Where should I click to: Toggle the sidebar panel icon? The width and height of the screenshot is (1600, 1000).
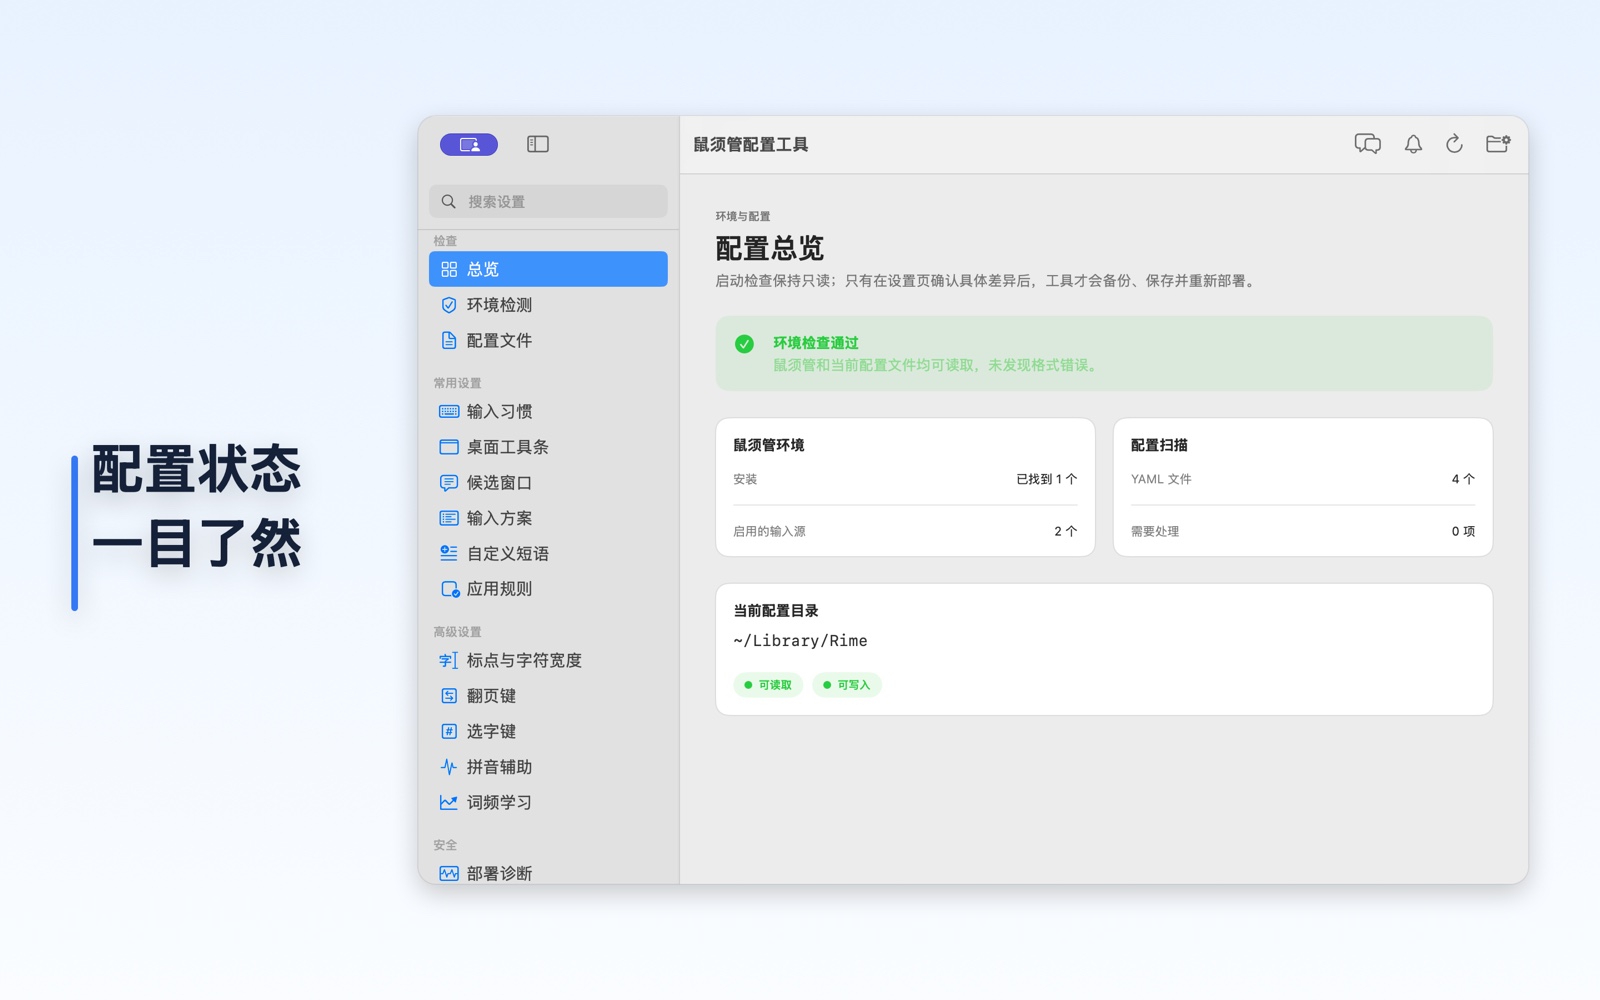538,145
